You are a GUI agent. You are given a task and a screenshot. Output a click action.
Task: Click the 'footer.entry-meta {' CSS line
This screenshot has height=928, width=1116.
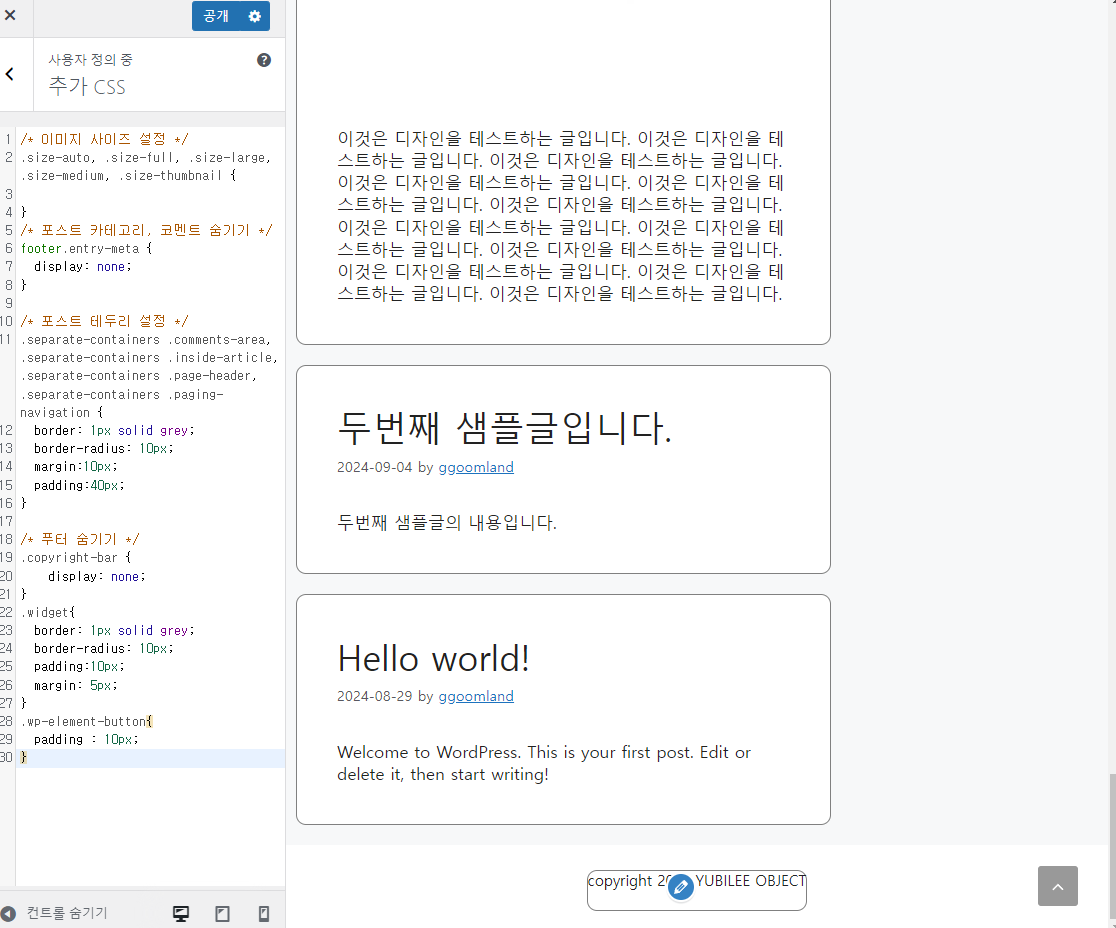86,248
